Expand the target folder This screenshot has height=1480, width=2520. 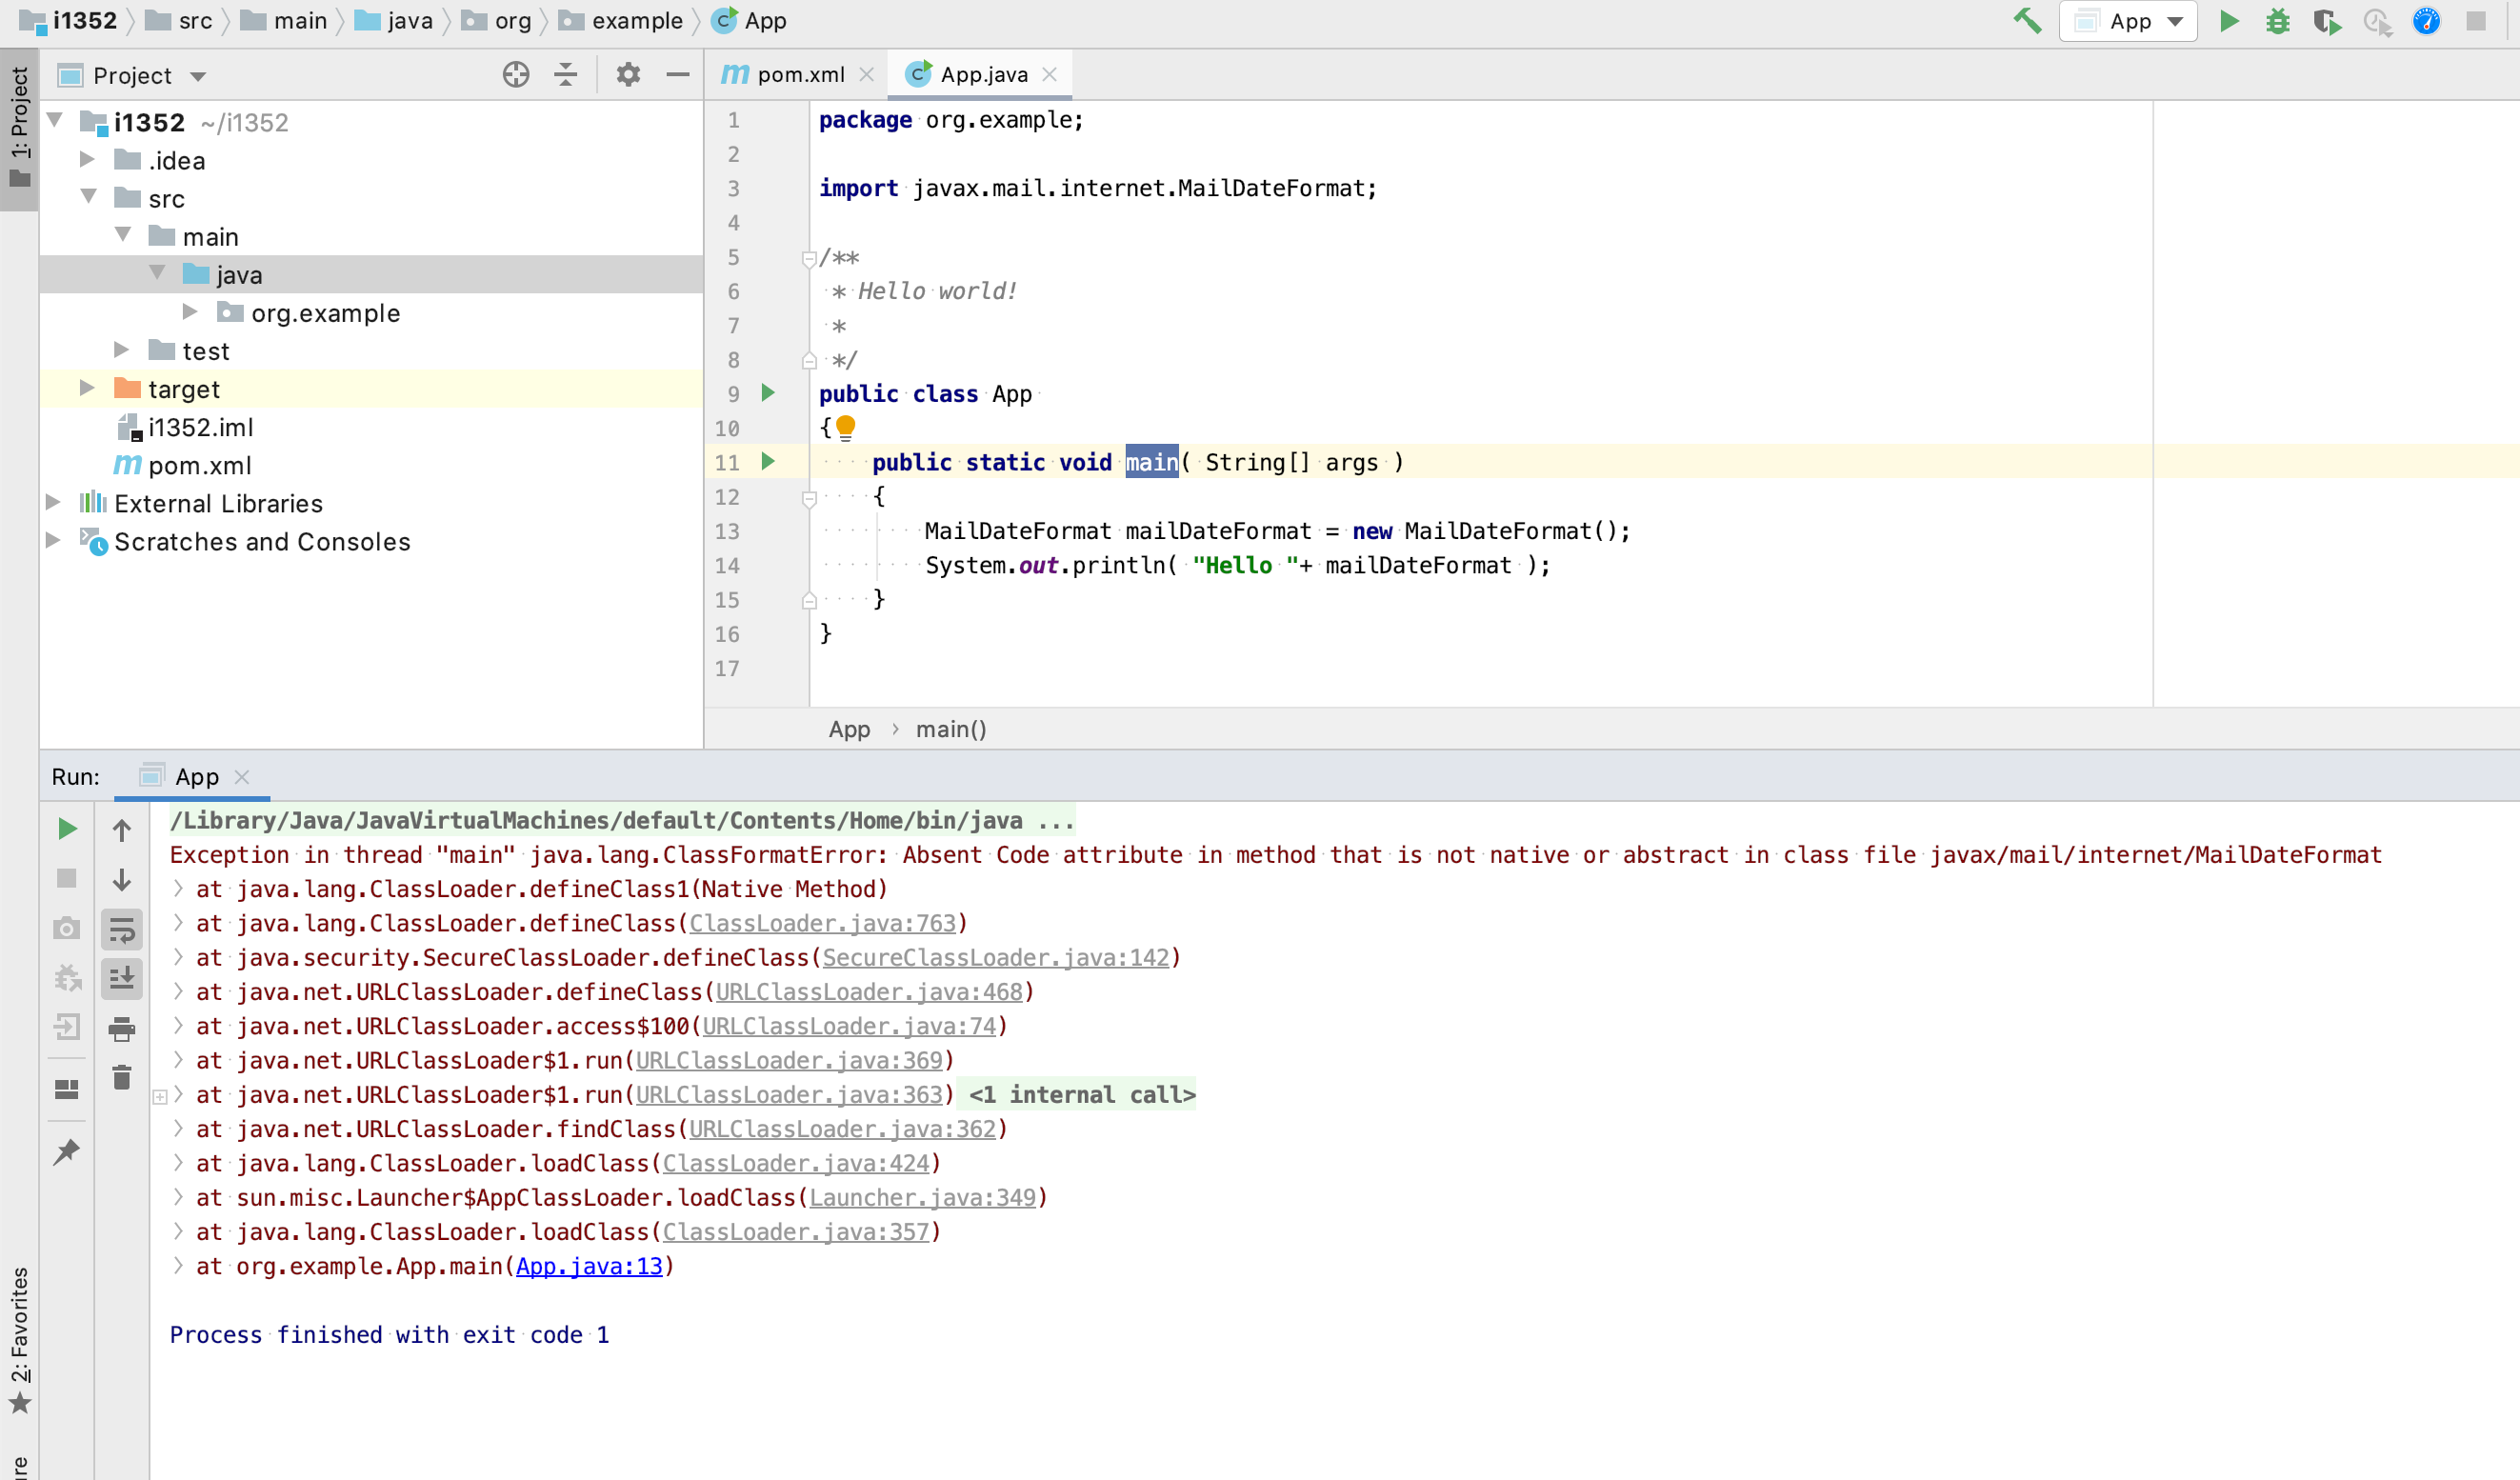pyautogui.click(x=88, y=388)
